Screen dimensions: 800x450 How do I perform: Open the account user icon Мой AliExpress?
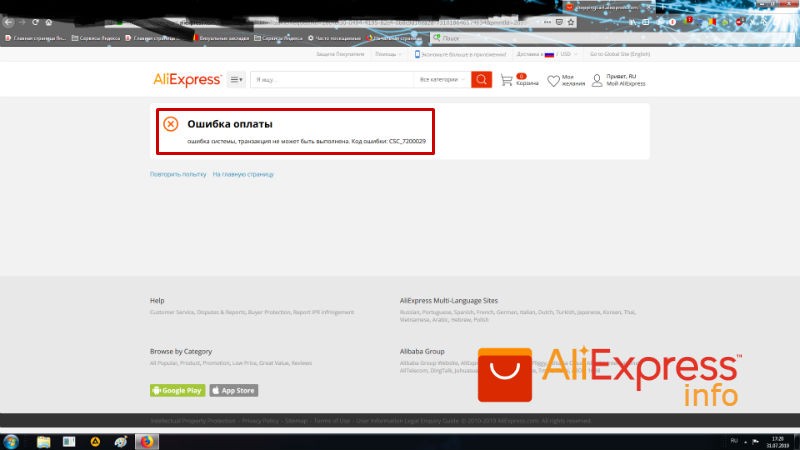[618, 80]
